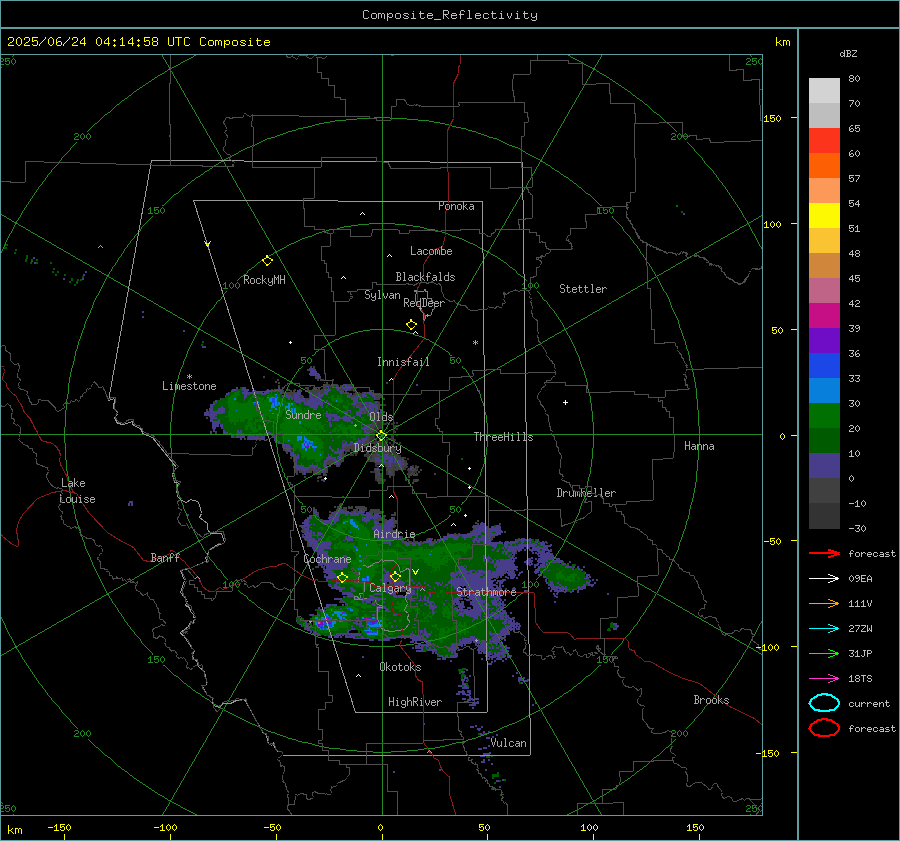Click the Lacombe map label
Viewport: 900px width, 841px height.
[431, 251]
